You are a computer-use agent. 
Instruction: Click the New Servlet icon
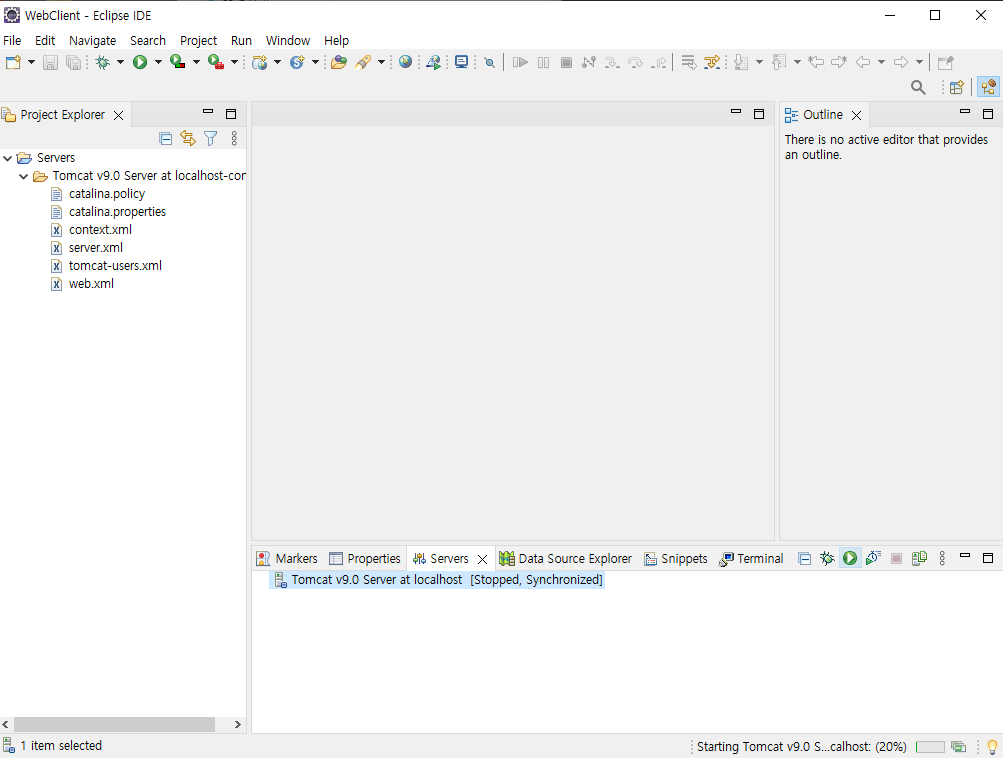297,62
